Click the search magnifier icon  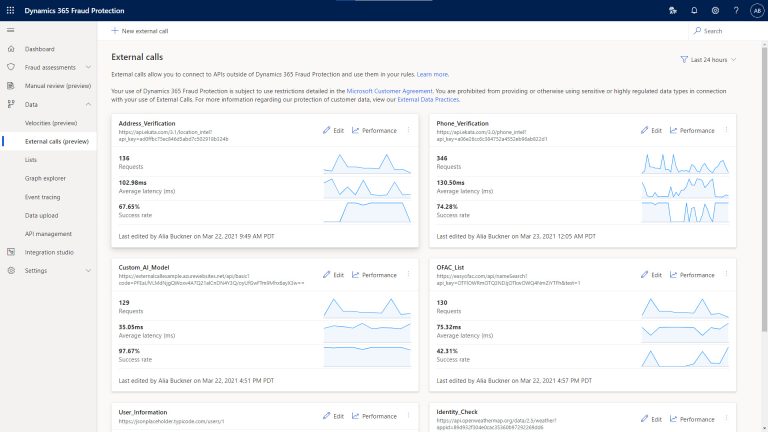tap(697, 31)
